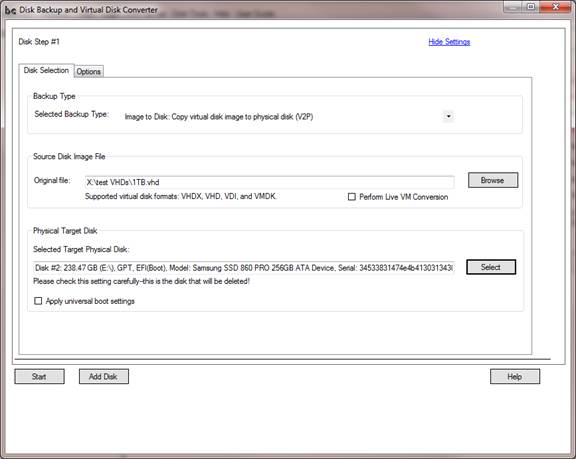Enable Perform Live VM Conversion checkbox
Image resolution: width=576 pixels, height=459 pixels.
tap(352, 197)
